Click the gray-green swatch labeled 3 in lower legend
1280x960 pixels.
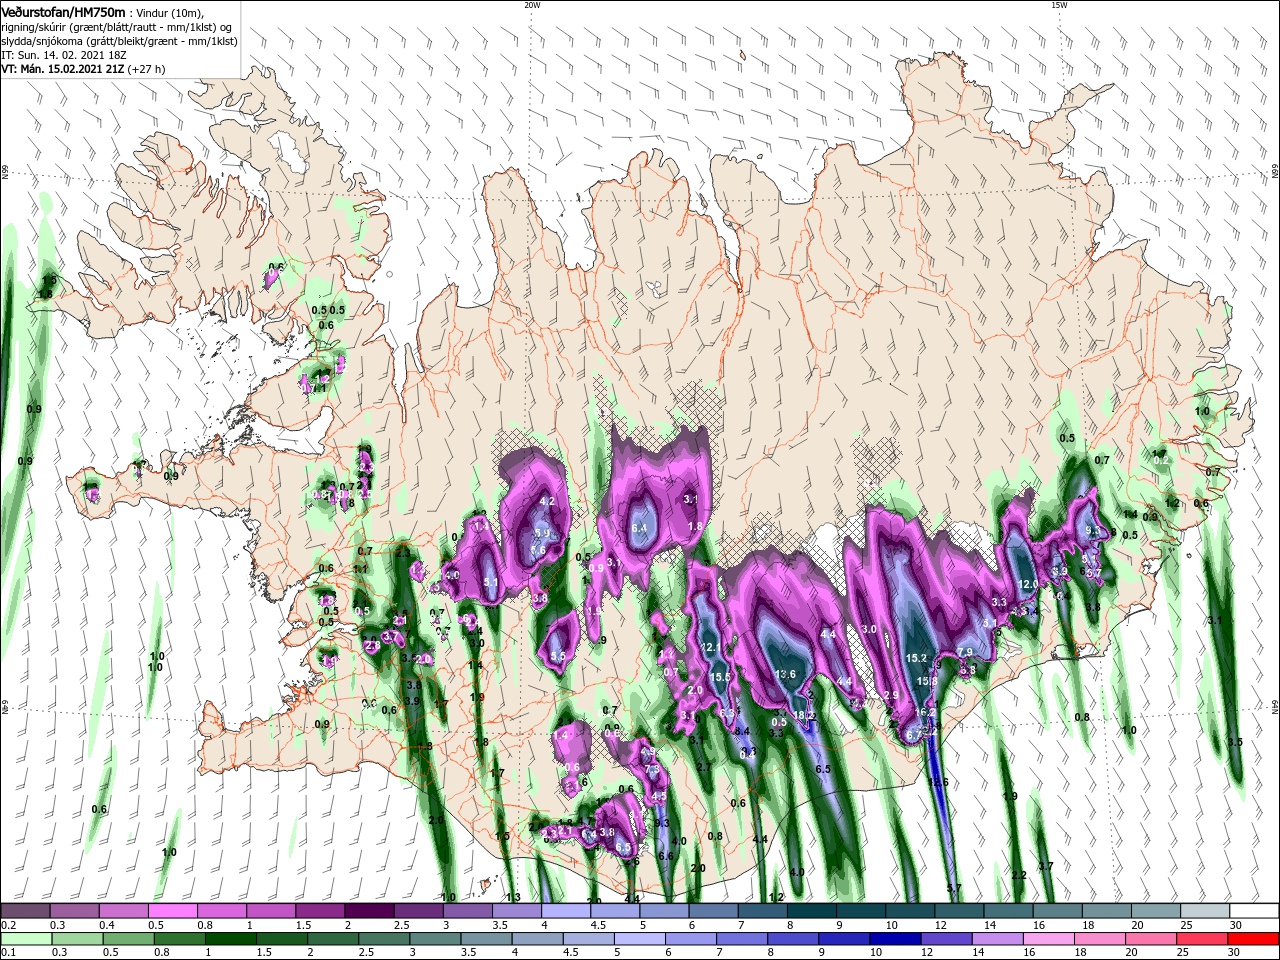coord(436,939)
